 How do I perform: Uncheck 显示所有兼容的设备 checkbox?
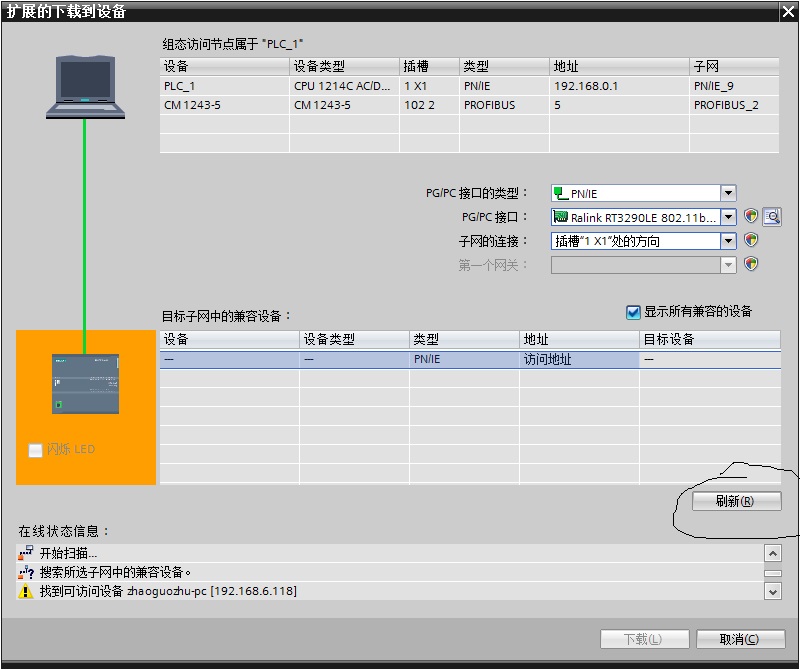click(633, 312)
